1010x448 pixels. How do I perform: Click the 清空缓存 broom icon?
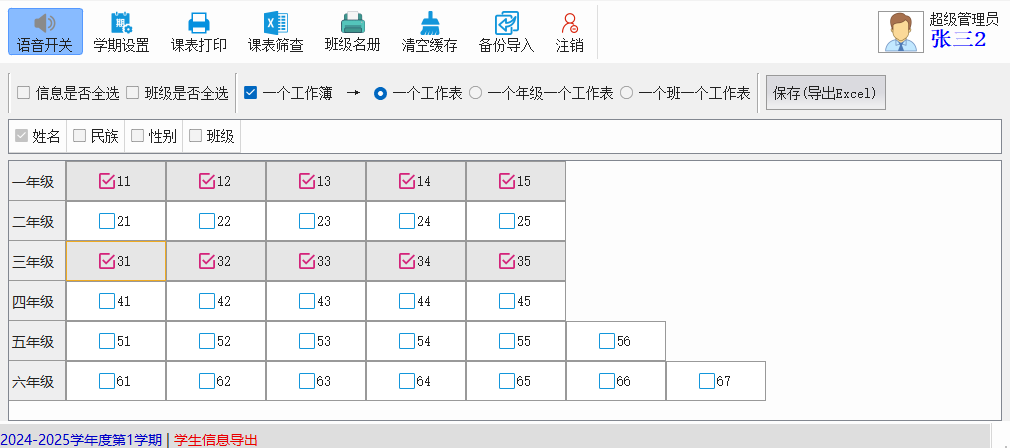point(429,22)
